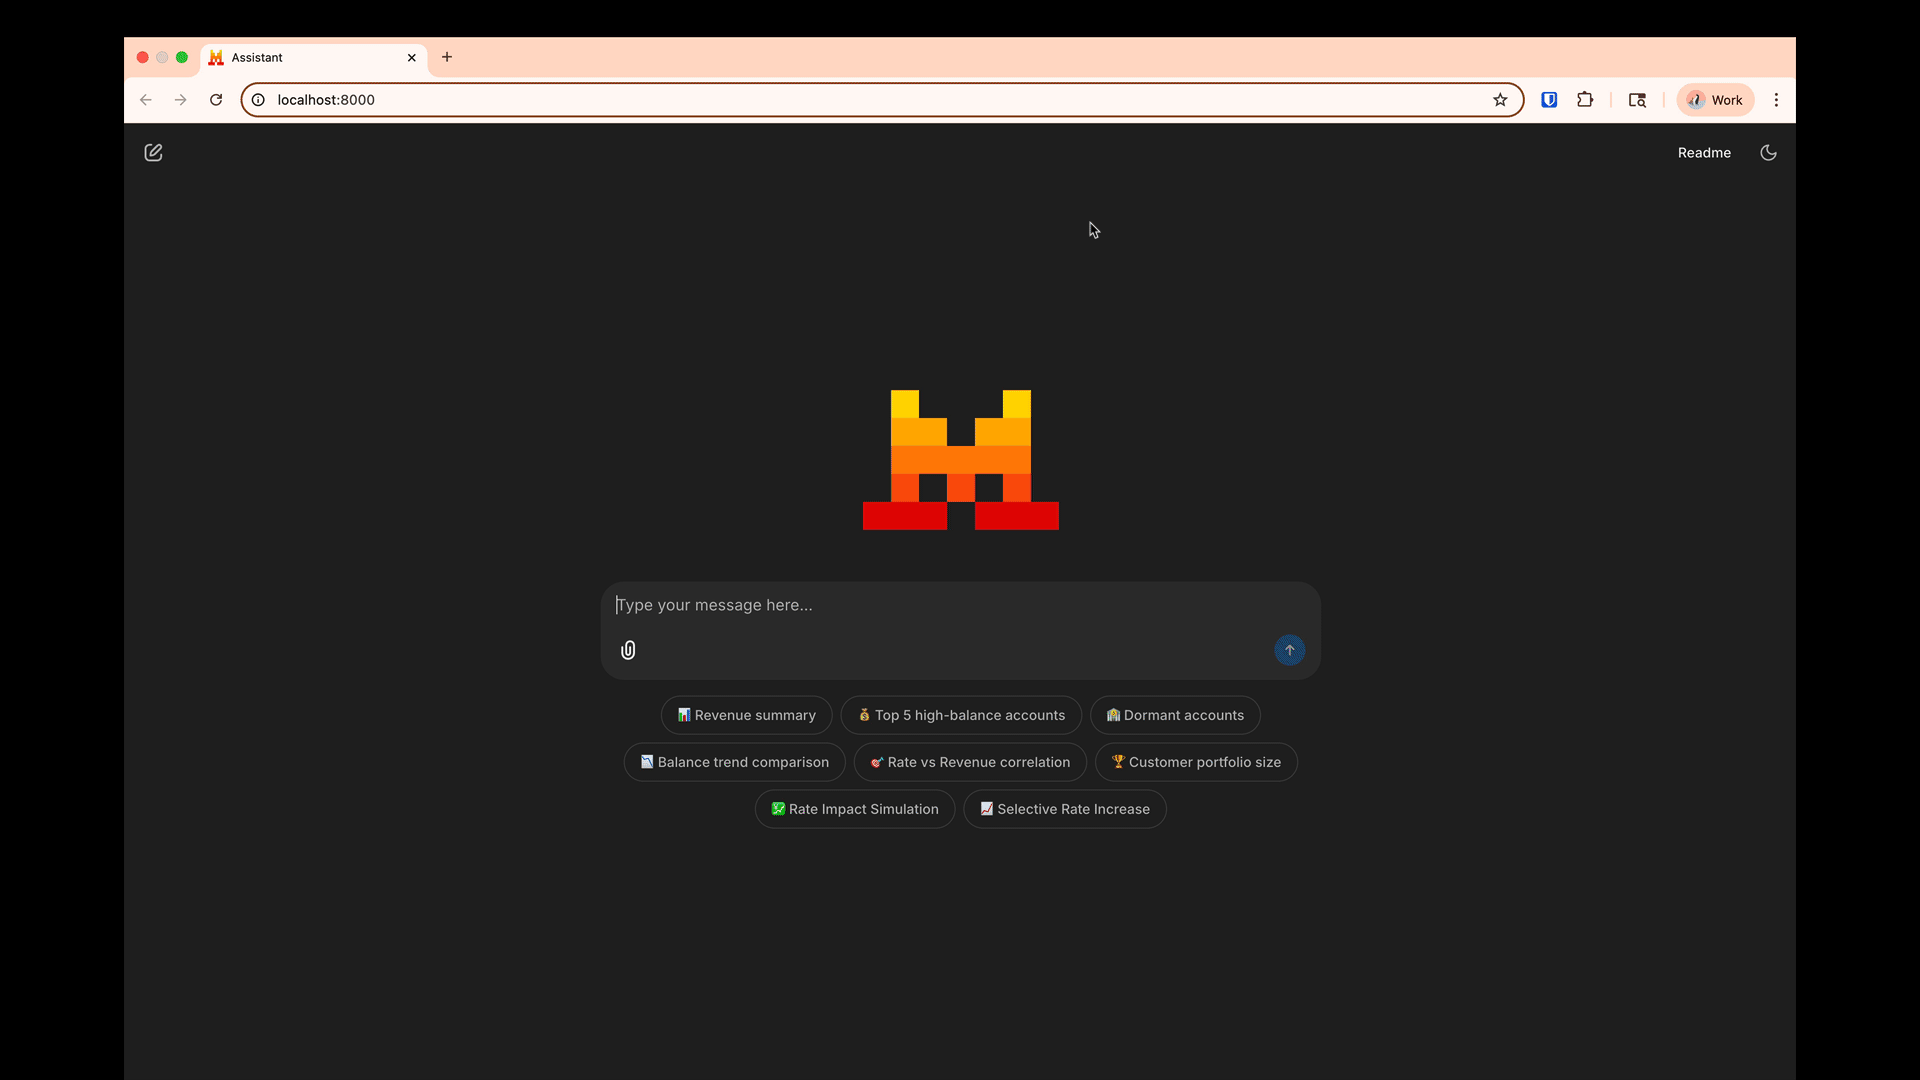Screen dimensions: 1920x1080
Task: Select the Dormant accounts suggestion
Action: point(1174,715)
